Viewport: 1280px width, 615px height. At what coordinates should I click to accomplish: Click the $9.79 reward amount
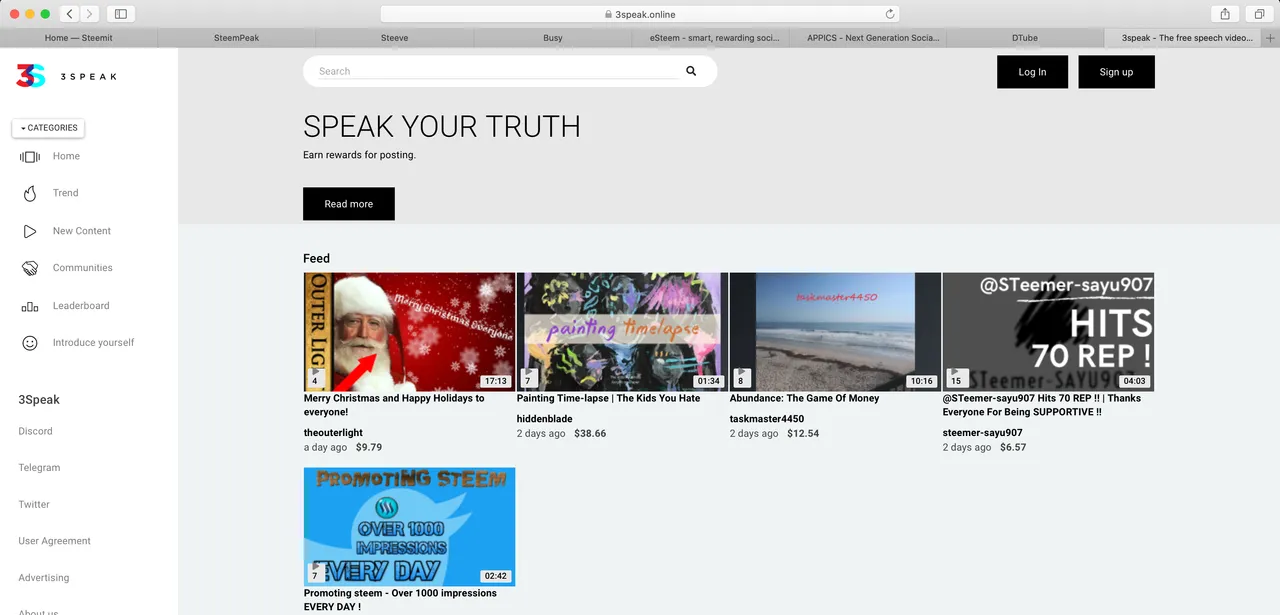click(x=369, y=448)
